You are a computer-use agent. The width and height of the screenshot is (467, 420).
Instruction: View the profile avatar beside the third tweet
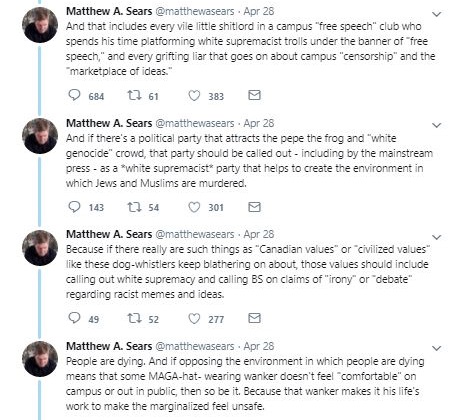click(40, 247)
